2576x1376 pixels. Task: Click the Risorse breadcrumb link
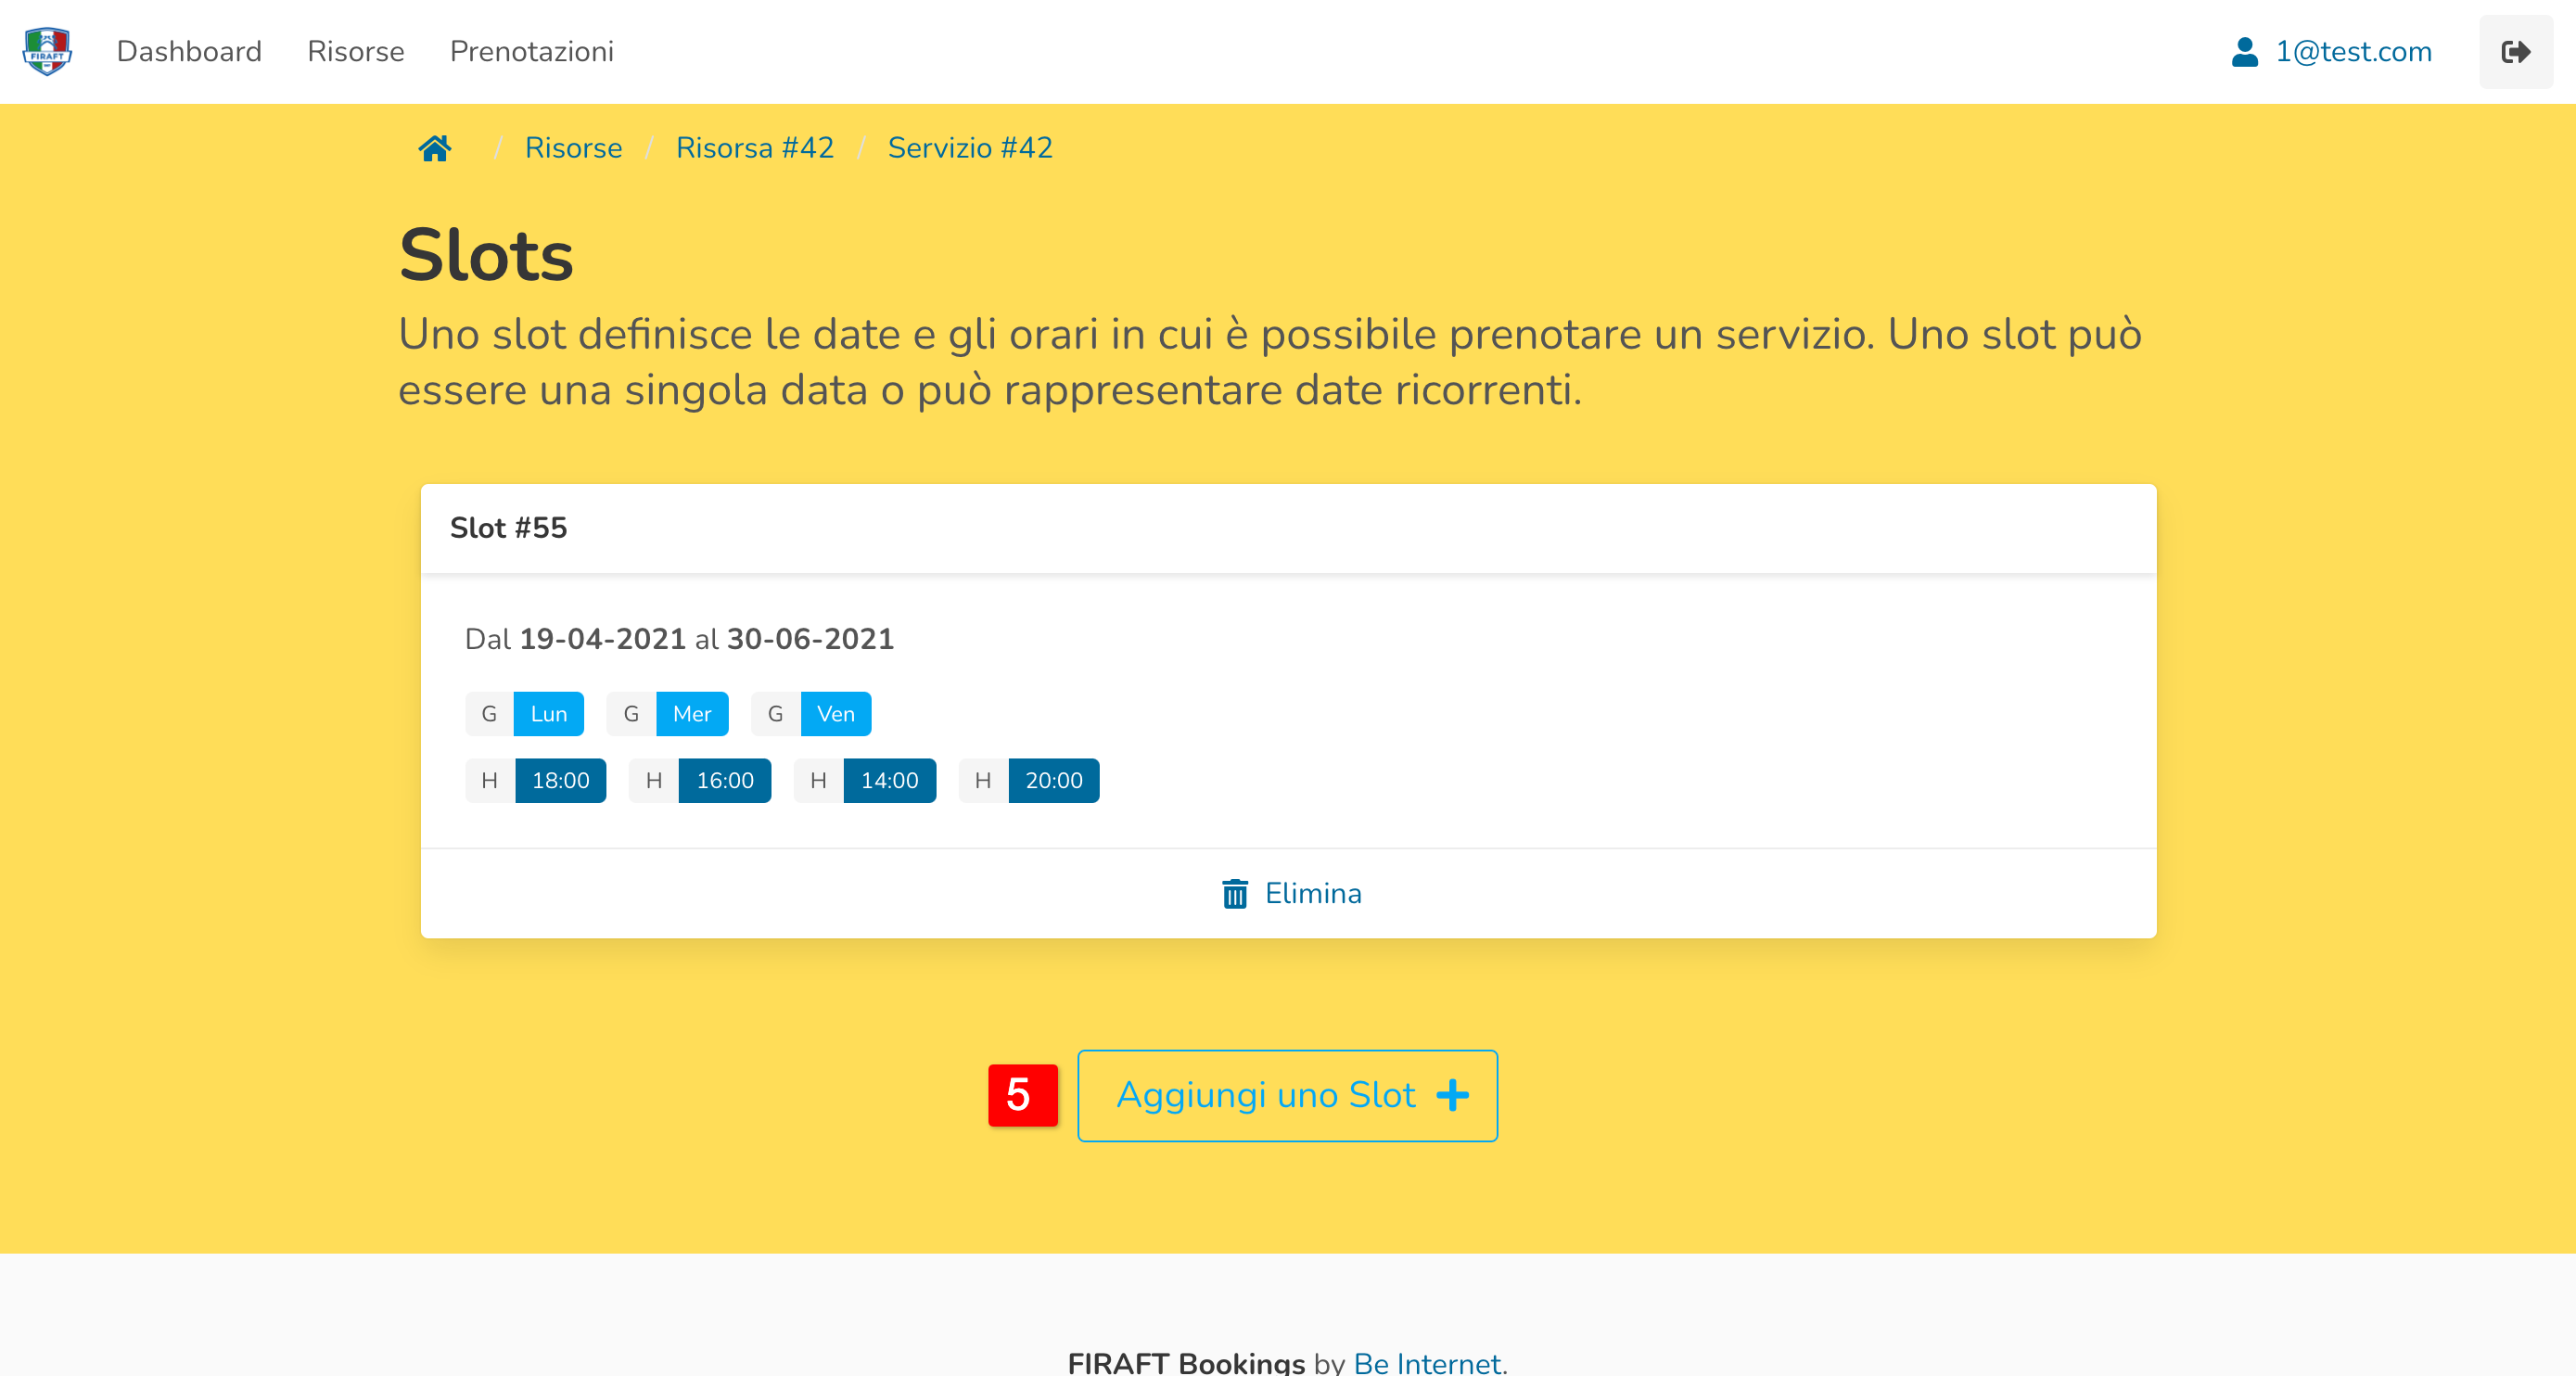point(573,148)
